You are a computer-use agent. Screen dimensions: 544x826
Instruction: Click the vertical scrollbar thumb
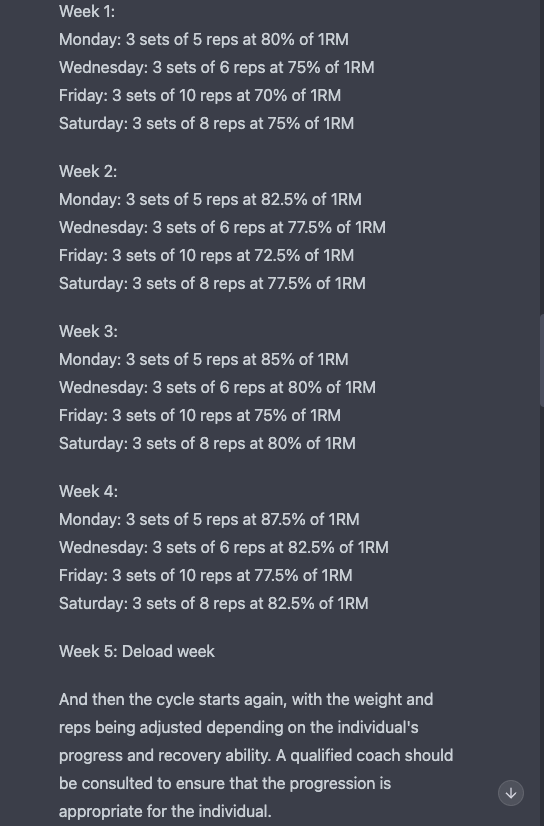(542, 360)
